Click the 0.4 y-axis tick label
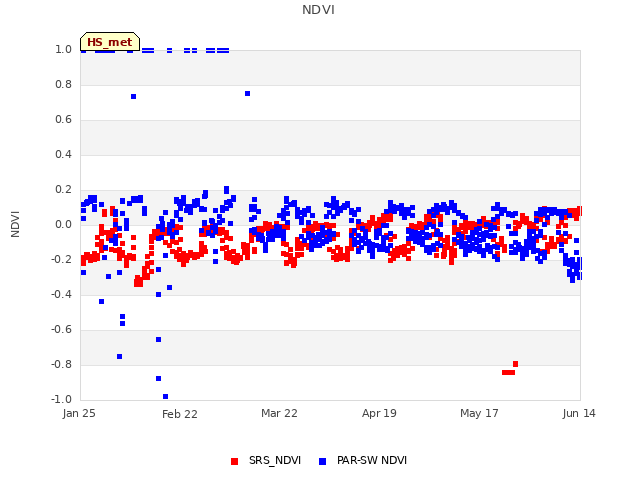 (63, 154)
